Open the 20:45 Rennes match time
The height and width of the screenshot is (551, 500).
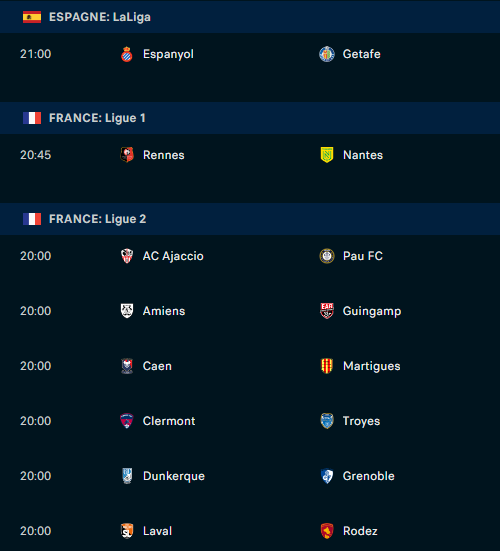coord(35,155)
